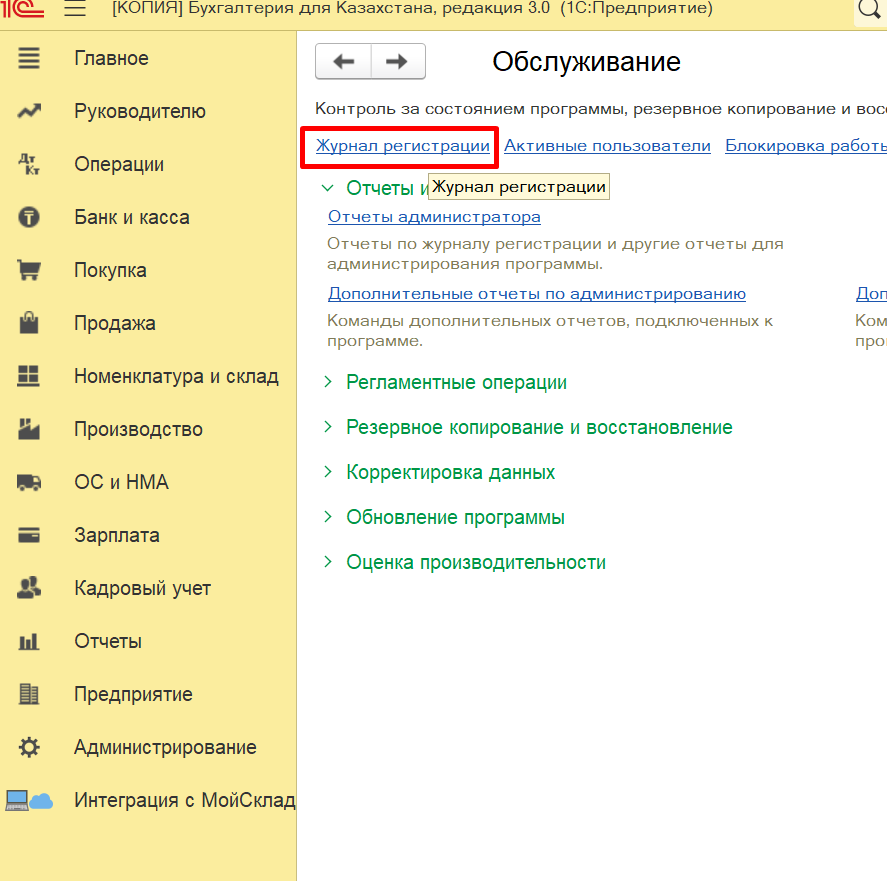Open the Руководителю section

140,111
